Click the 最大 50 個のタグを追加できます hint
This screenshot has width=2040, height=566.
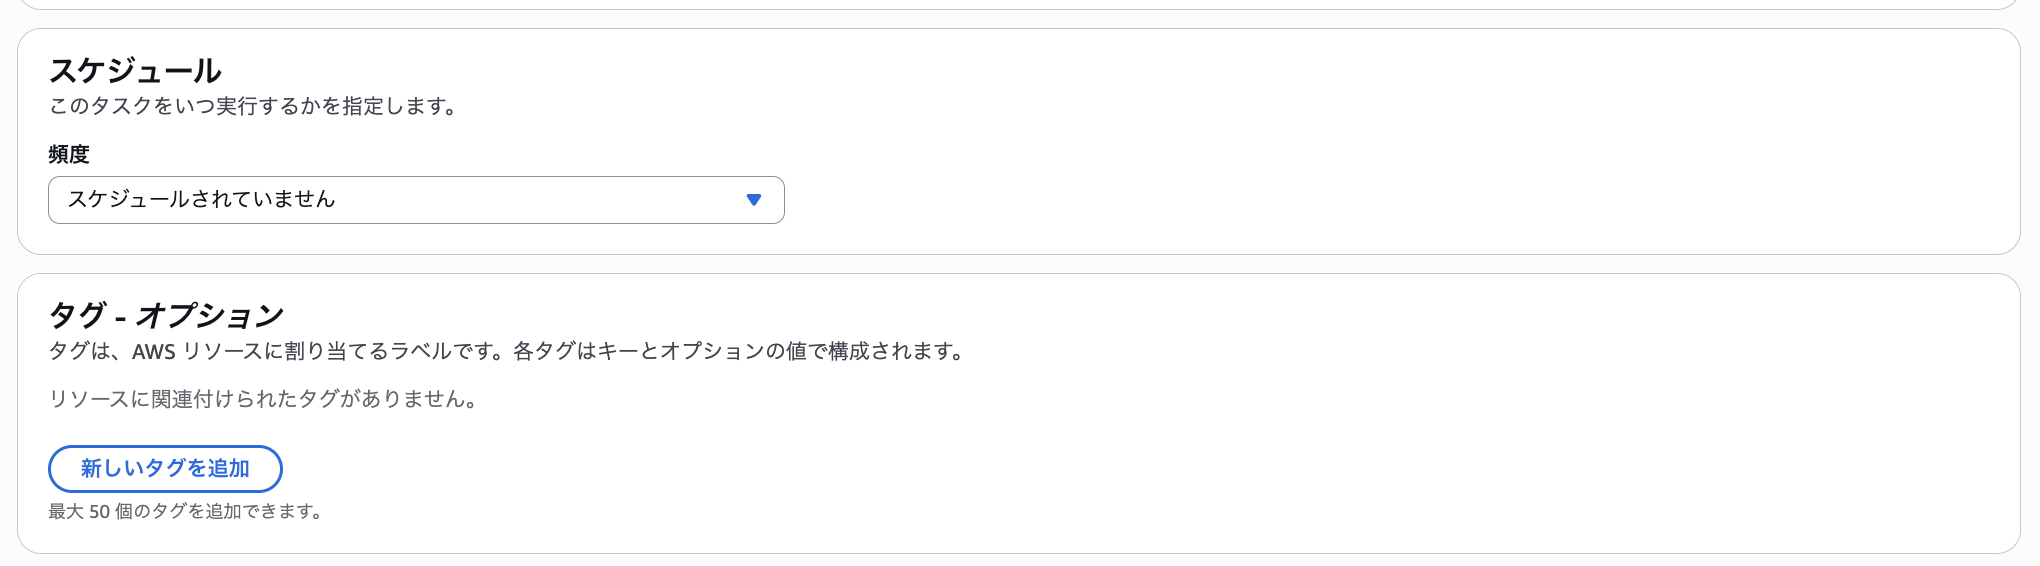pos(186,511)
